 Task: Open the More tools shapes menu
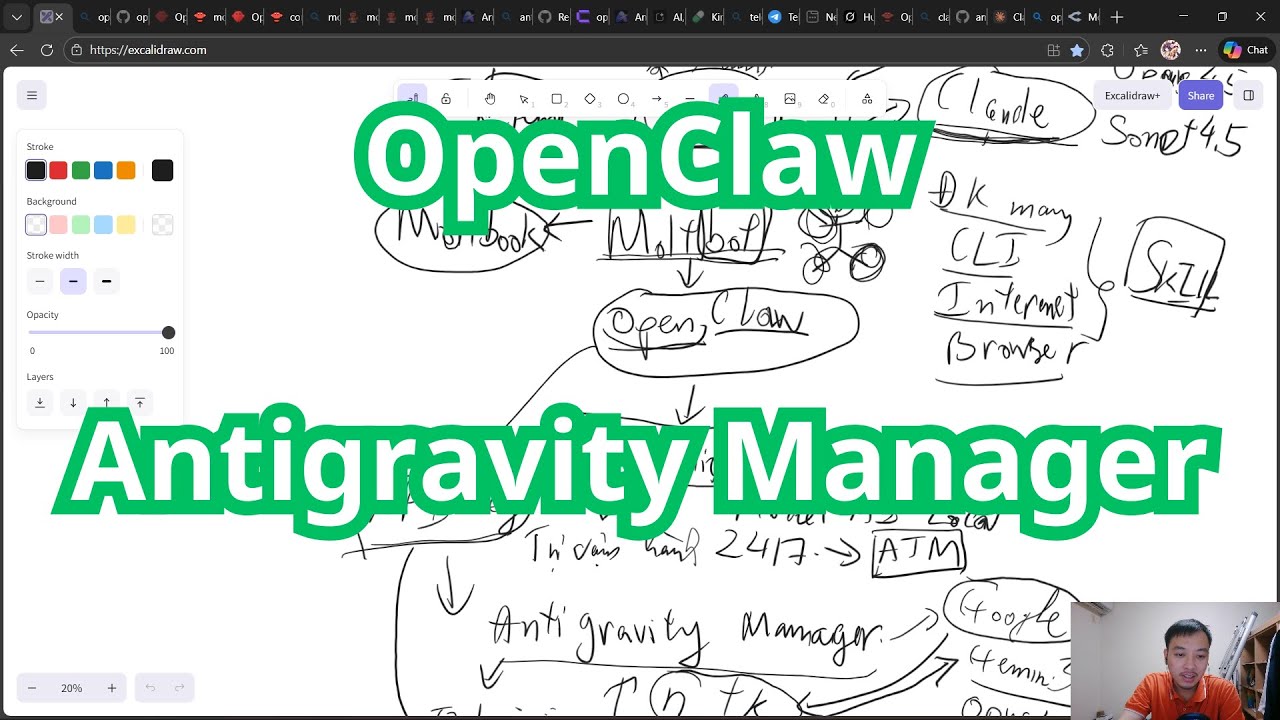point(867,99)
